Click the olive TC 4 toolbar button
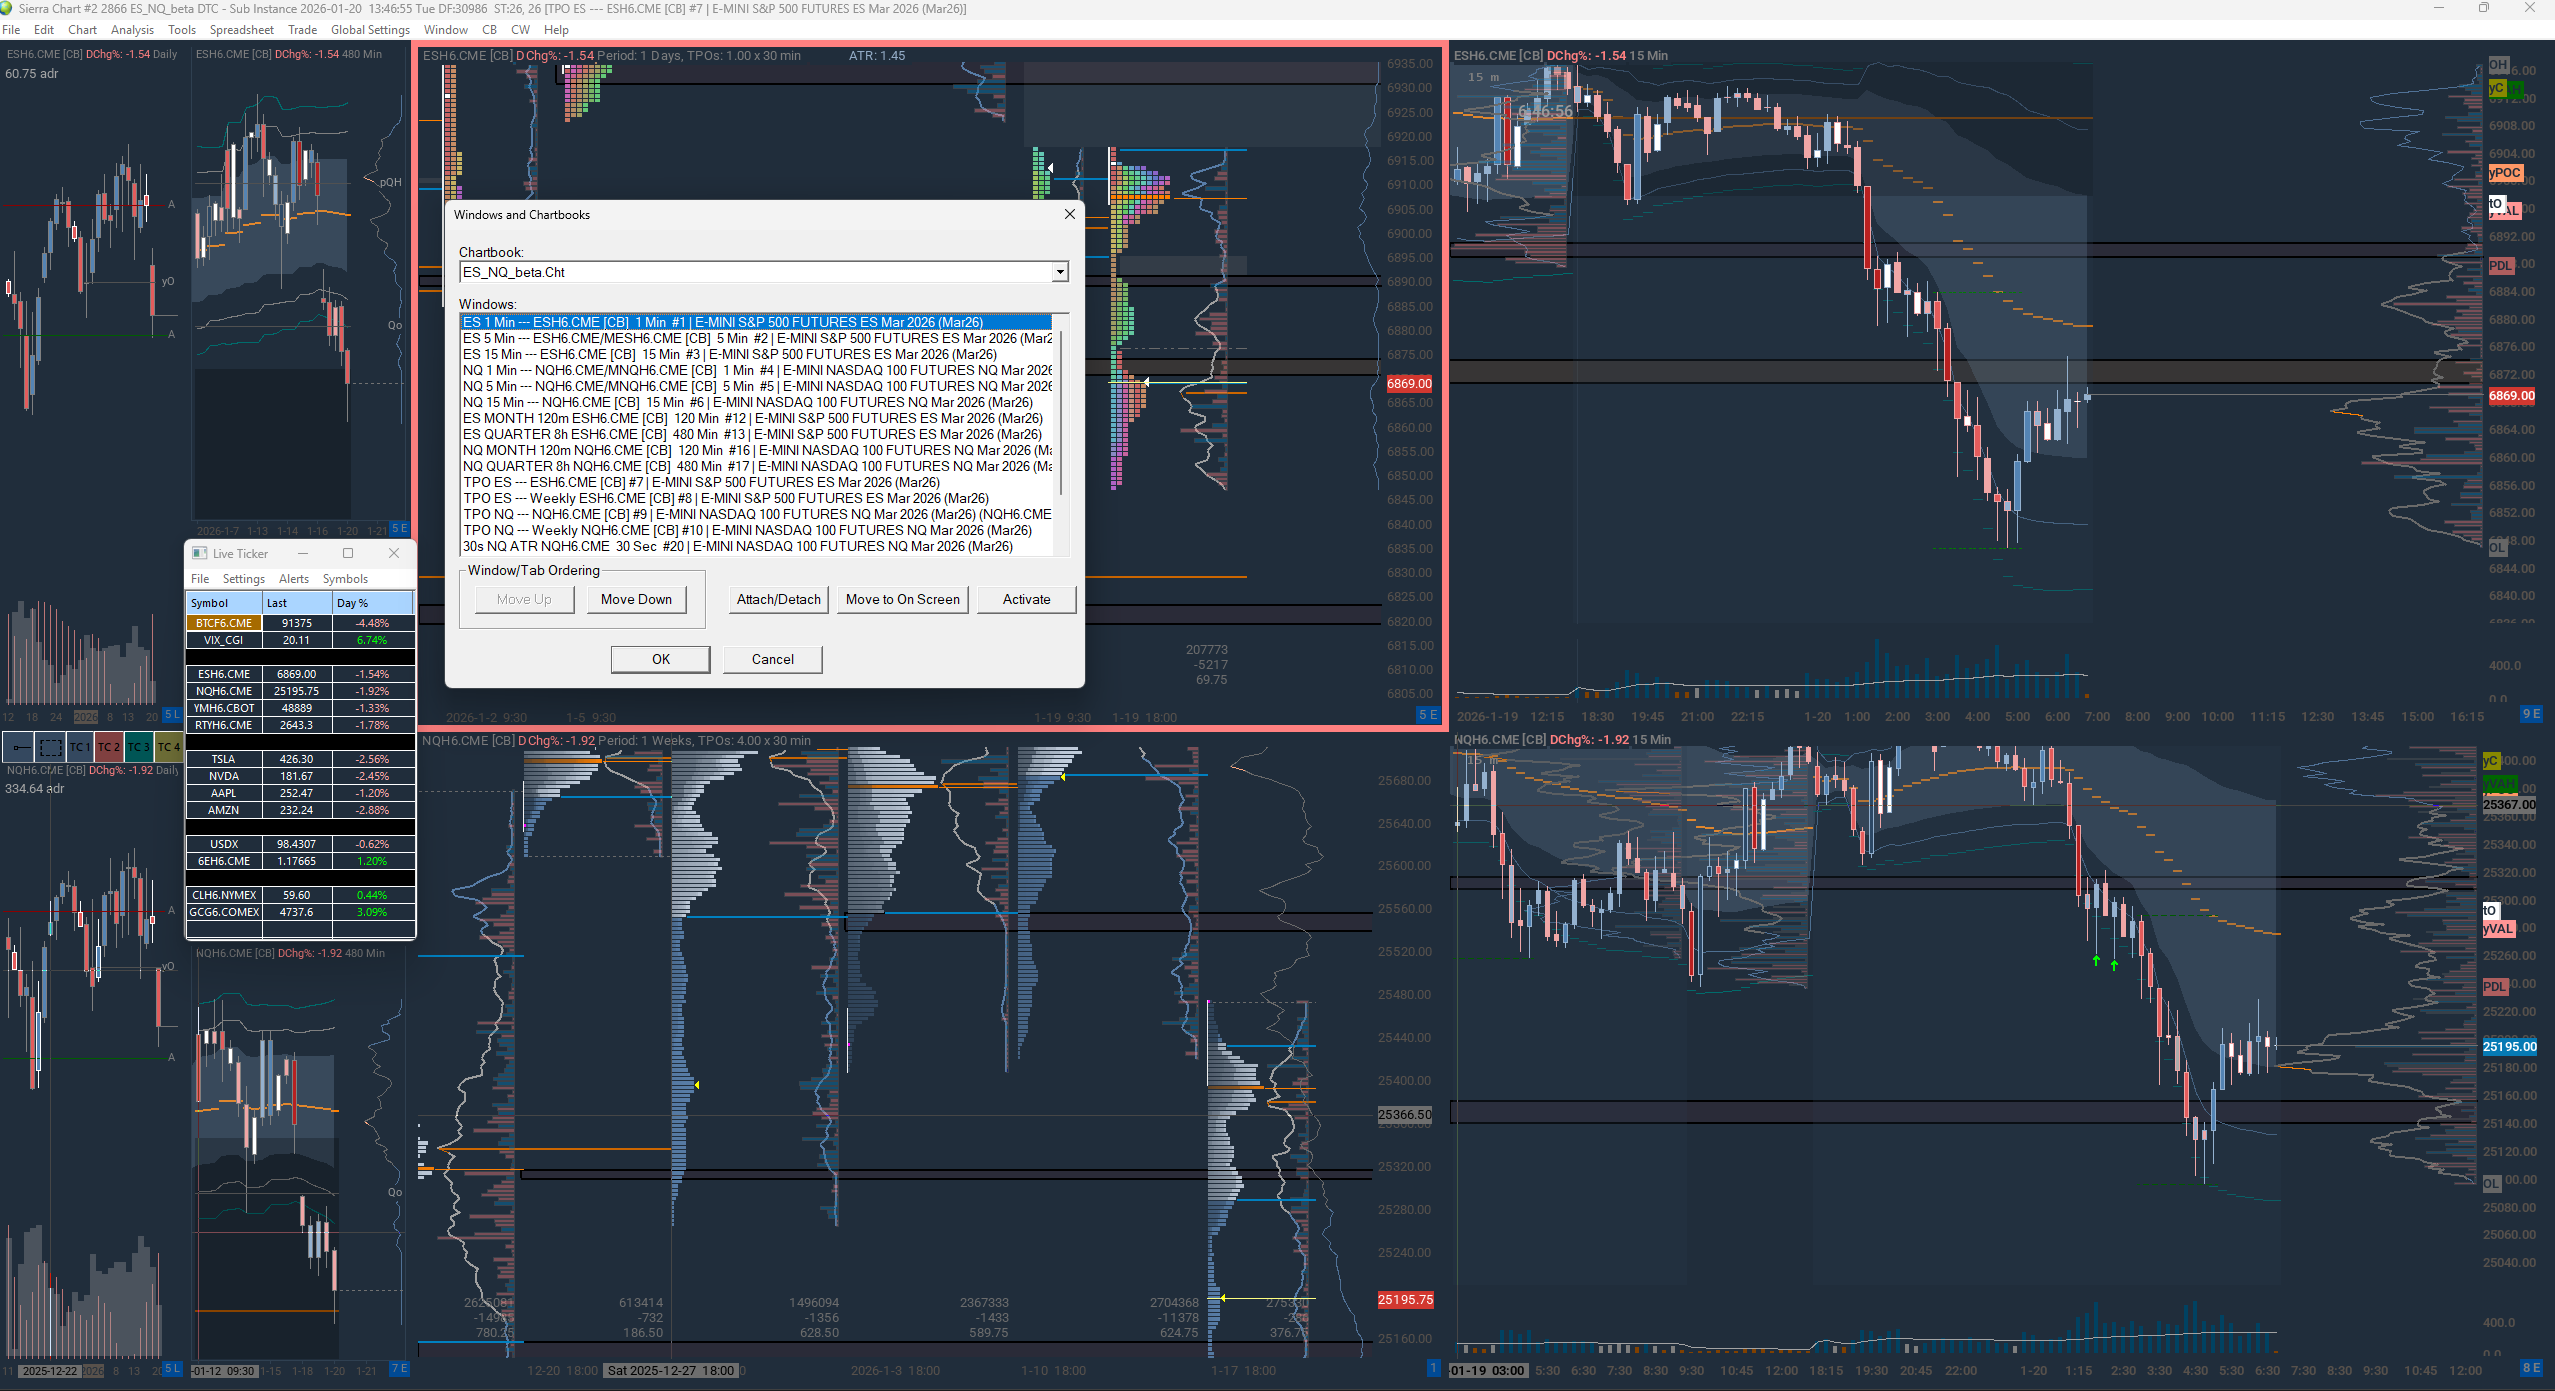Image resolution: width=2555 pixels, height=1391 pixels. 168,747
